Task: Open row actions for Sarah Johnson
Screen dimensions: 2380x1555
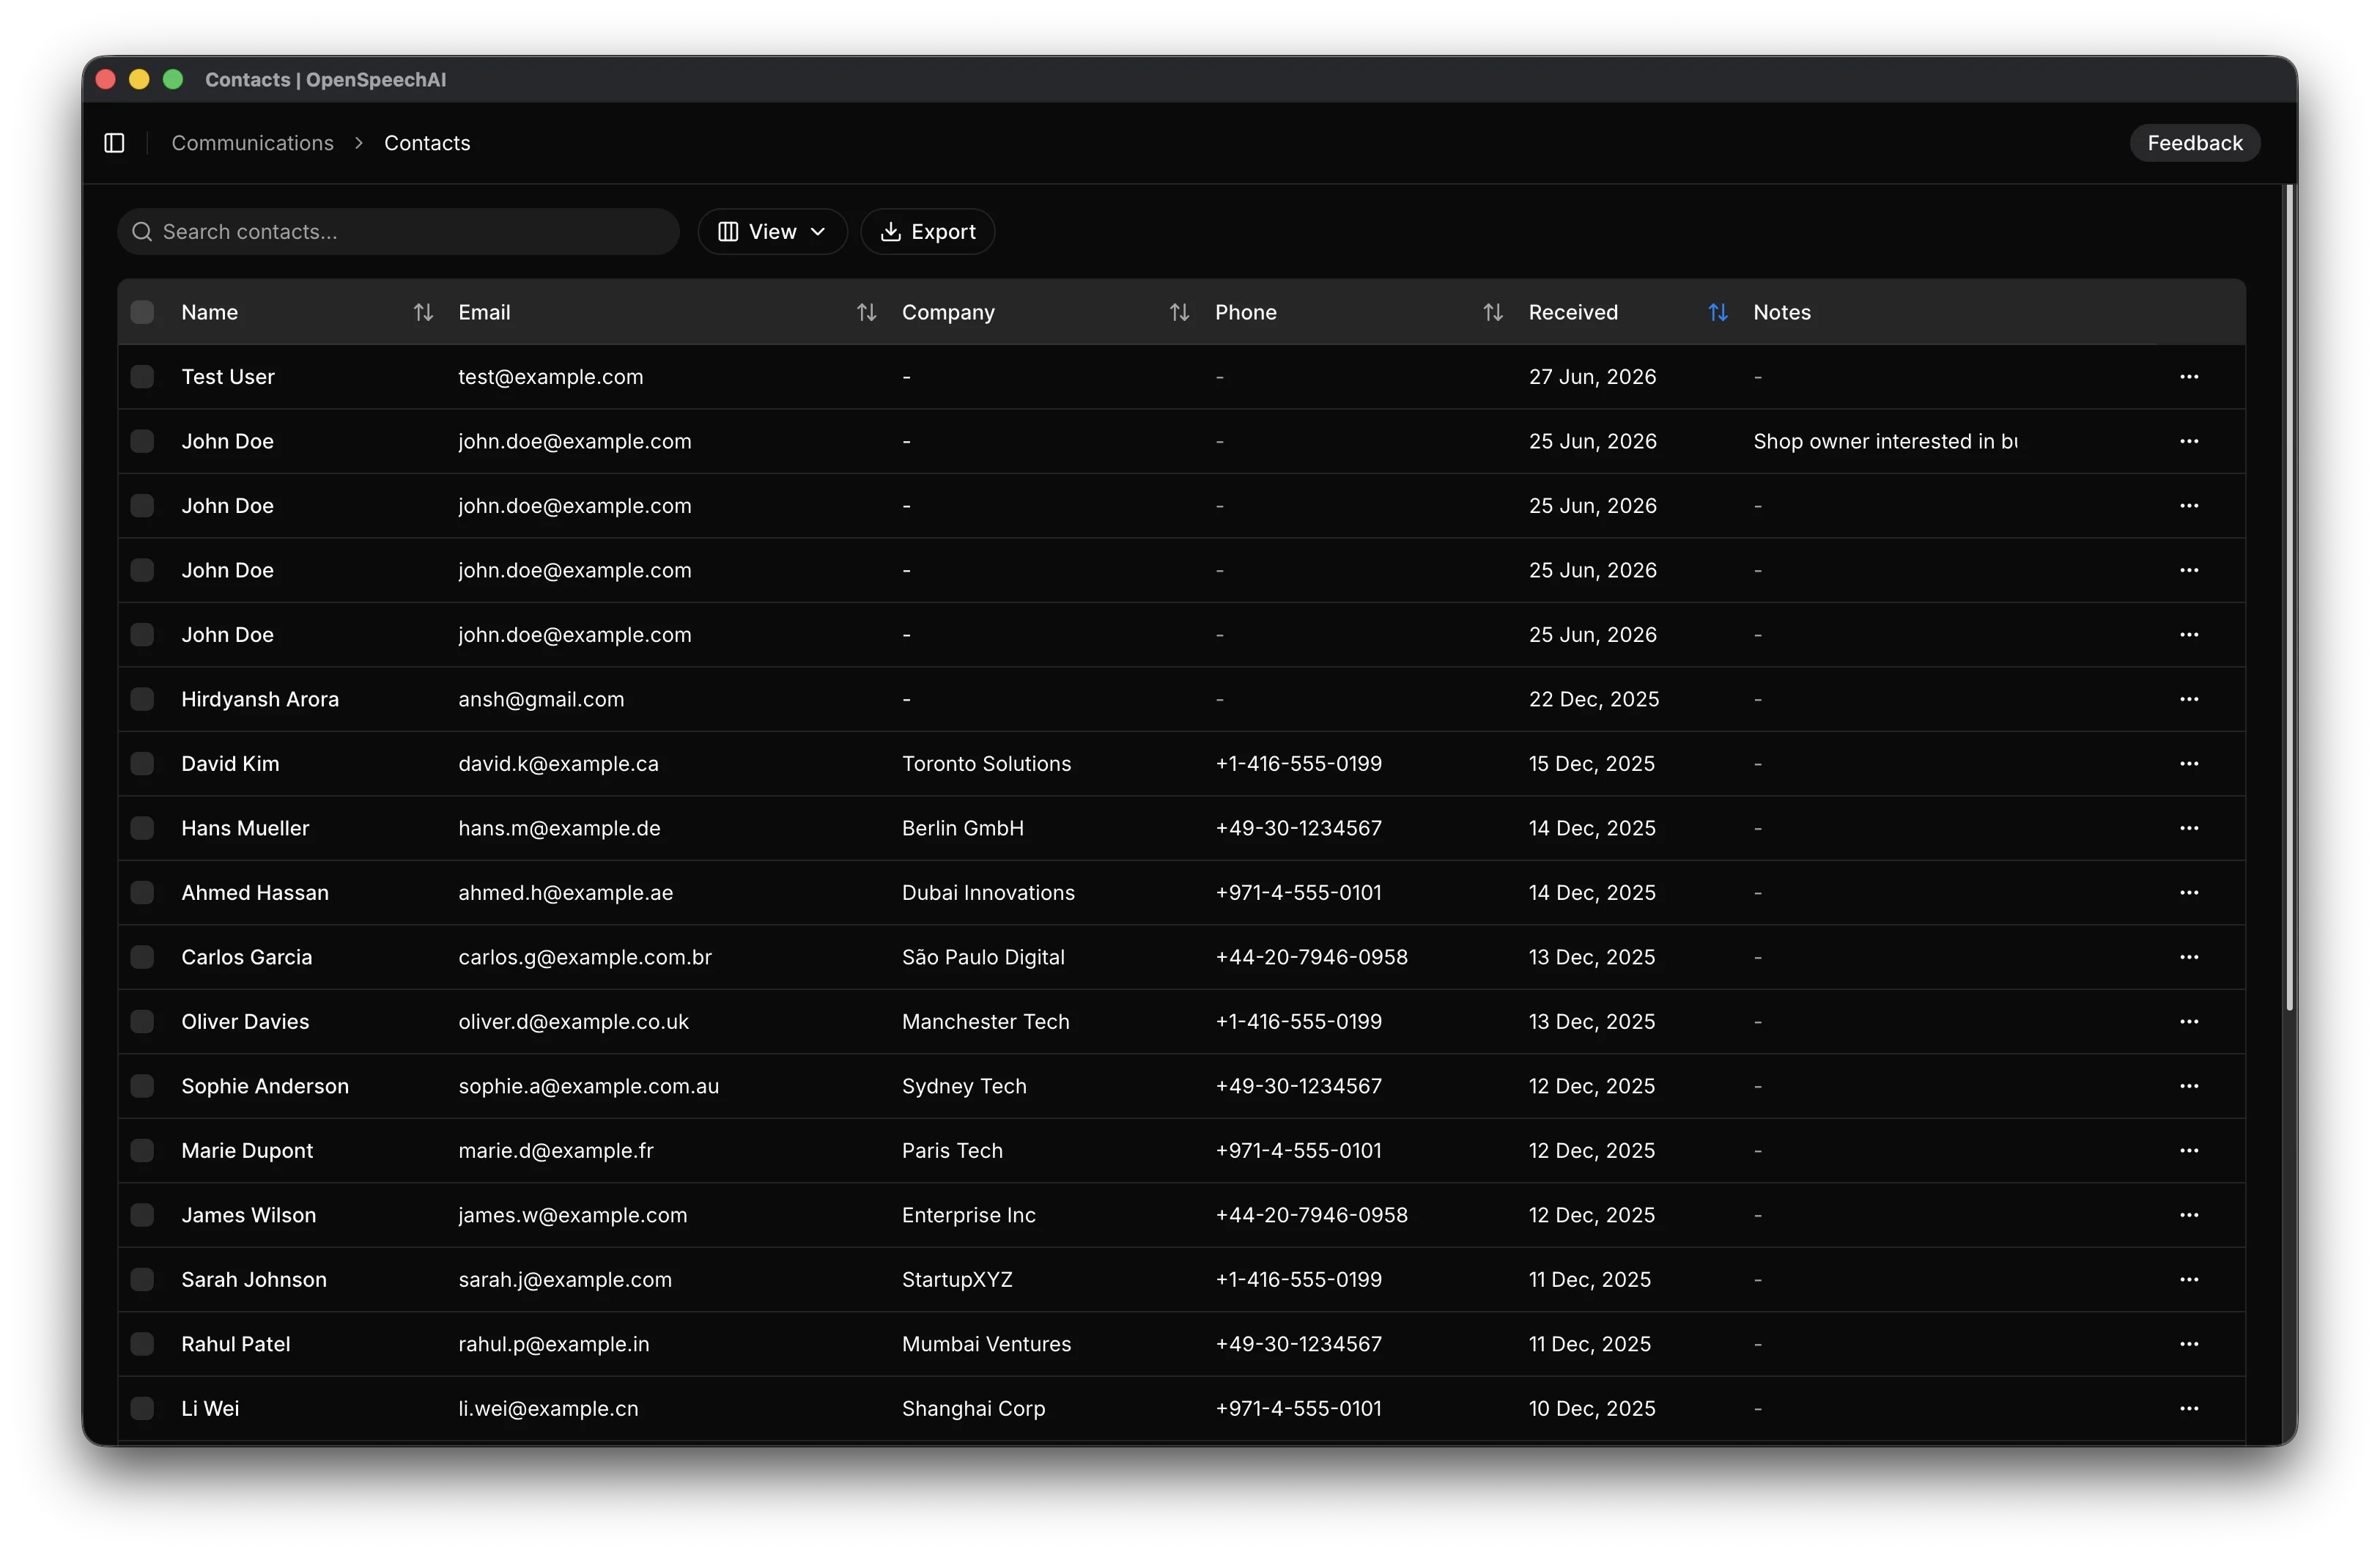Action: point(2188,1280)
